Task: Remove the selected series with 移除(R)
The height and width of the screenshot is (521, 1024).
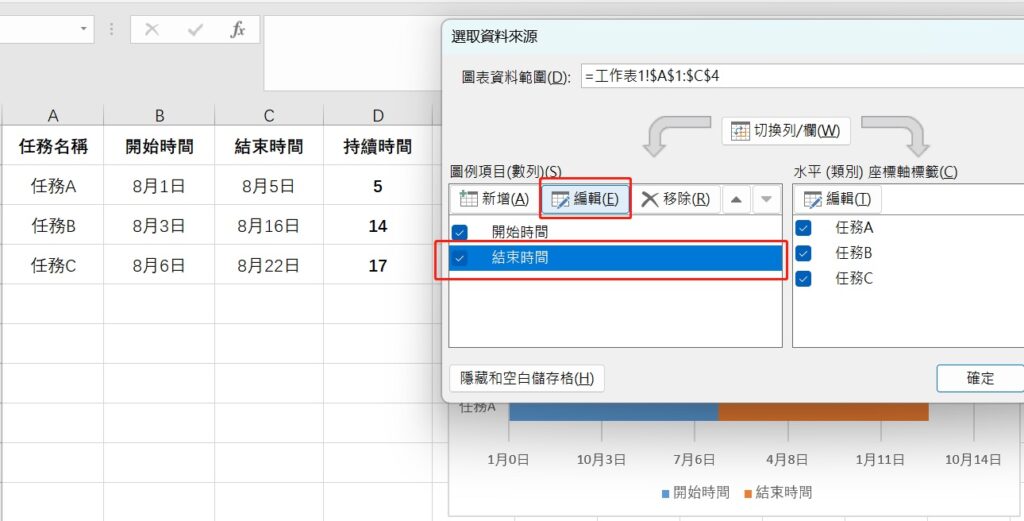Action: (x=675, y=199)
